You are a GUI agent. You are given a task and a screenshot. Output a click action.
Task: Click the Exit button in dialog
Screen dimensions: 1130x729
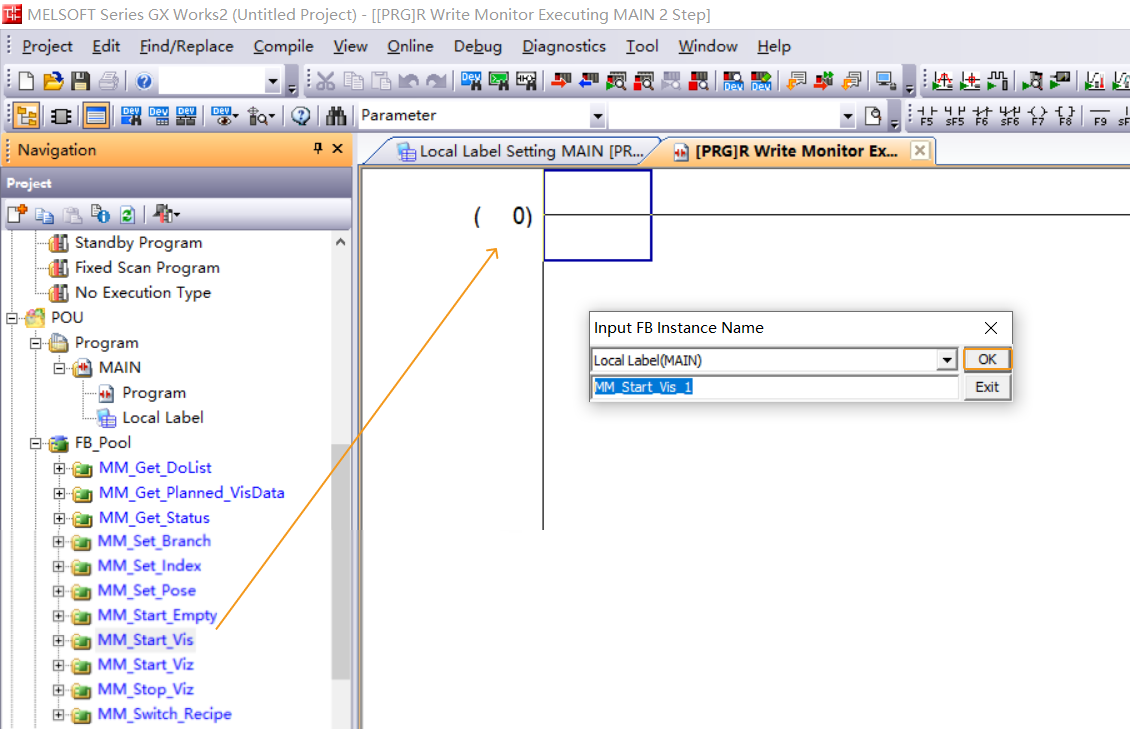(x=987, y=387)
